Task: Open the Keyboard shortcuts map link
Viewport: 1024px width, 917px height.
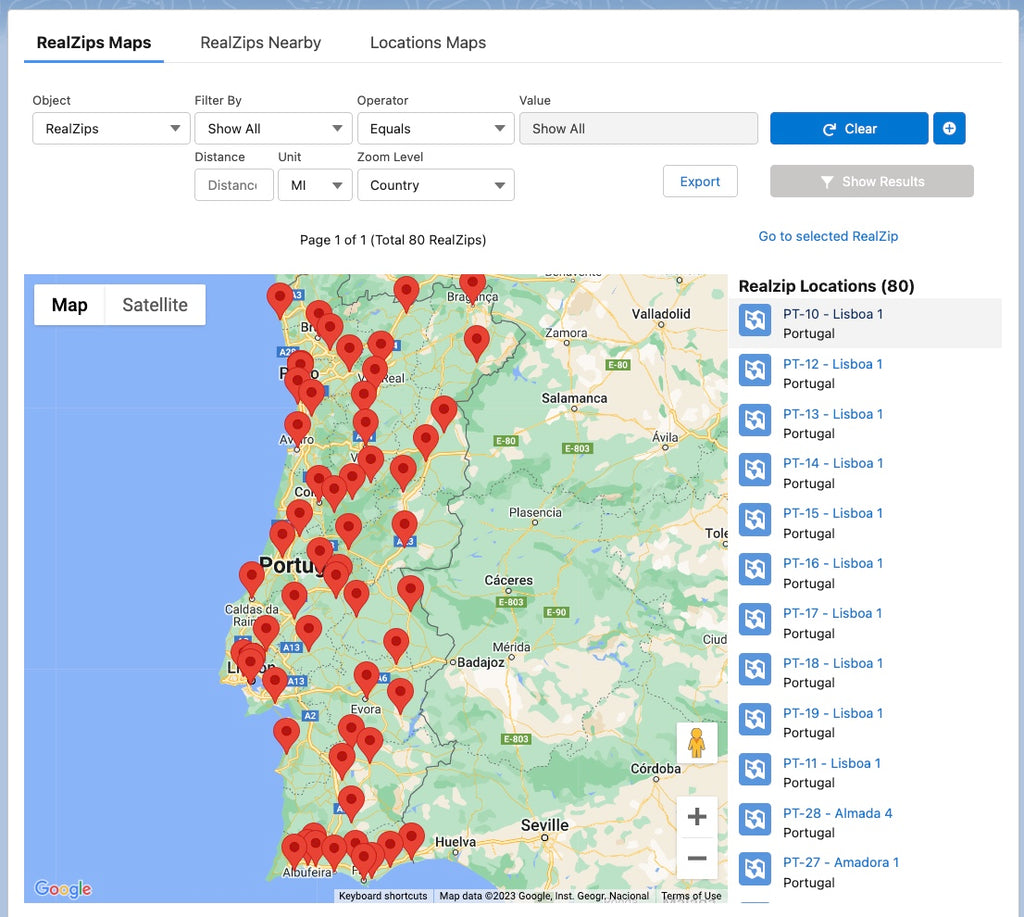Action: [383, 896]
